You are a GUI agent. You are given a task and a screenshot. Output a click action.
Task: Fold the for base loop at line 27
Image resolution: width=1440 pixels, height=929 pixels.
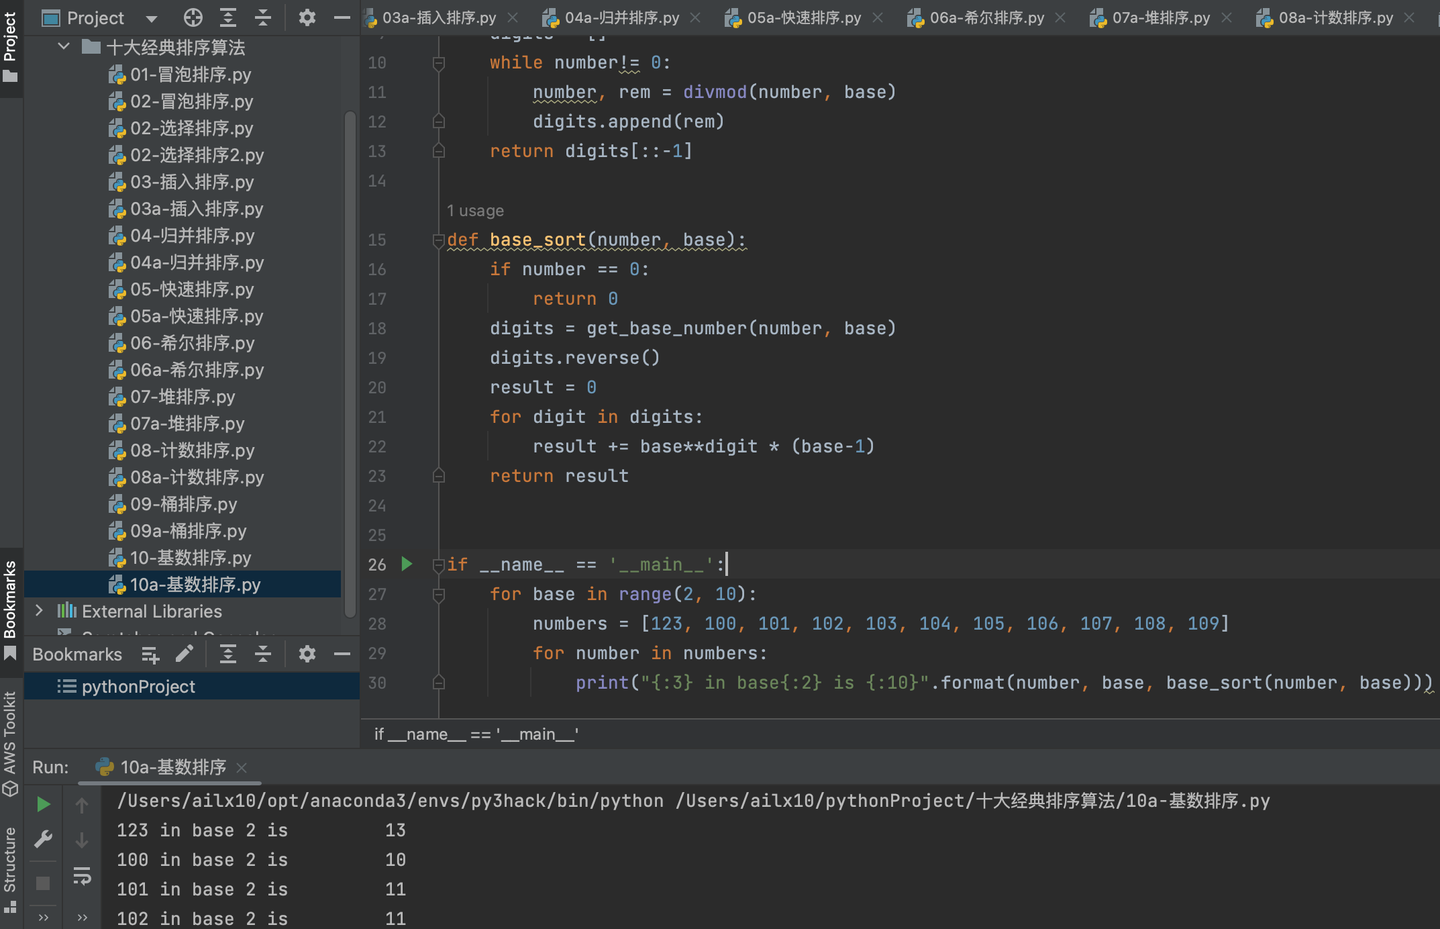pos(438,594)
